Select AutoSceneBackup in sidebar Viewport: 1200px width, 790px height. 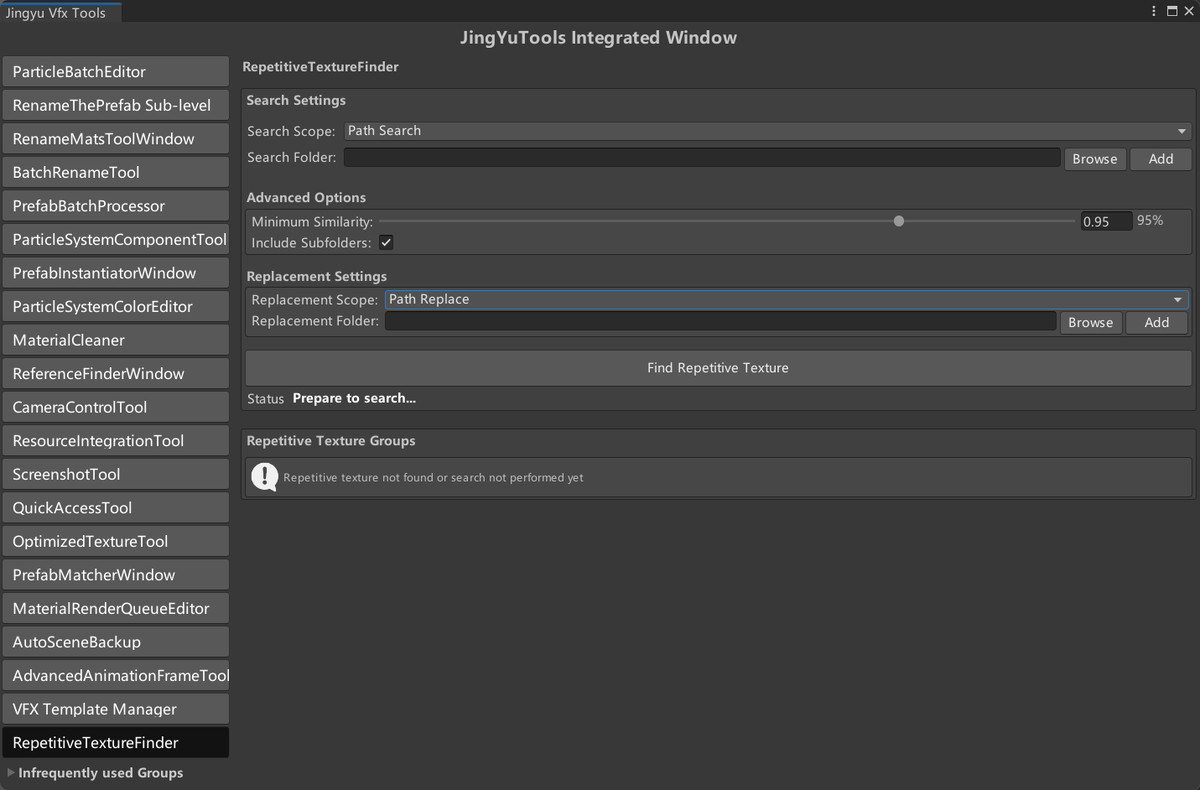115,642
